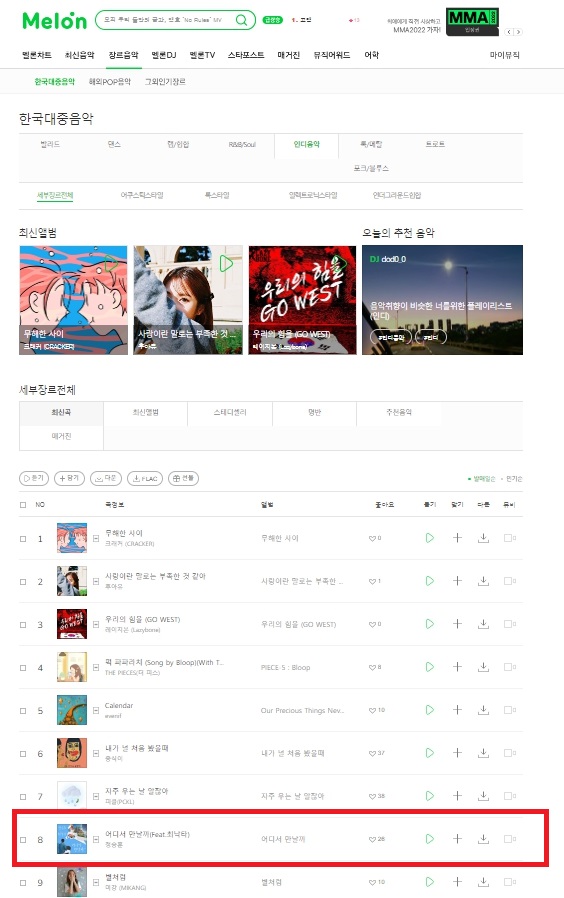Click the heart icon for song 6
The height and width of the screenshot is (898, 564).
(x=372, y=753)
